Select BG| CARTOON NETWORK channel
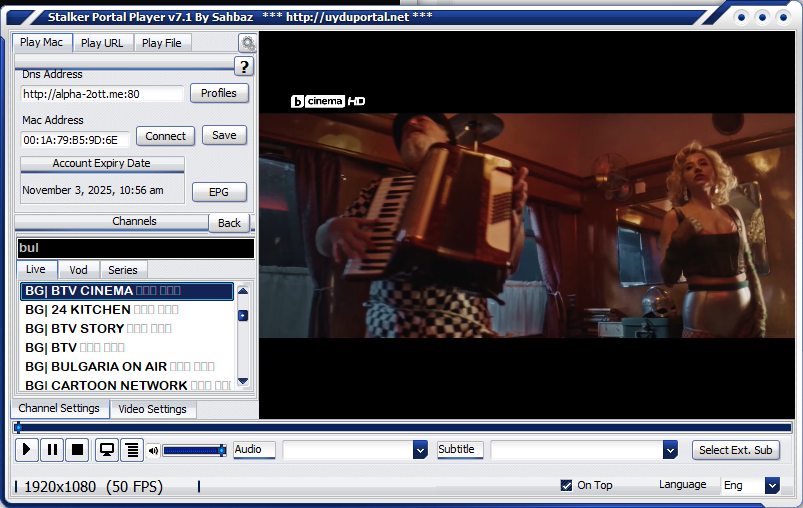The image size is (803, 508). (127, 385)
